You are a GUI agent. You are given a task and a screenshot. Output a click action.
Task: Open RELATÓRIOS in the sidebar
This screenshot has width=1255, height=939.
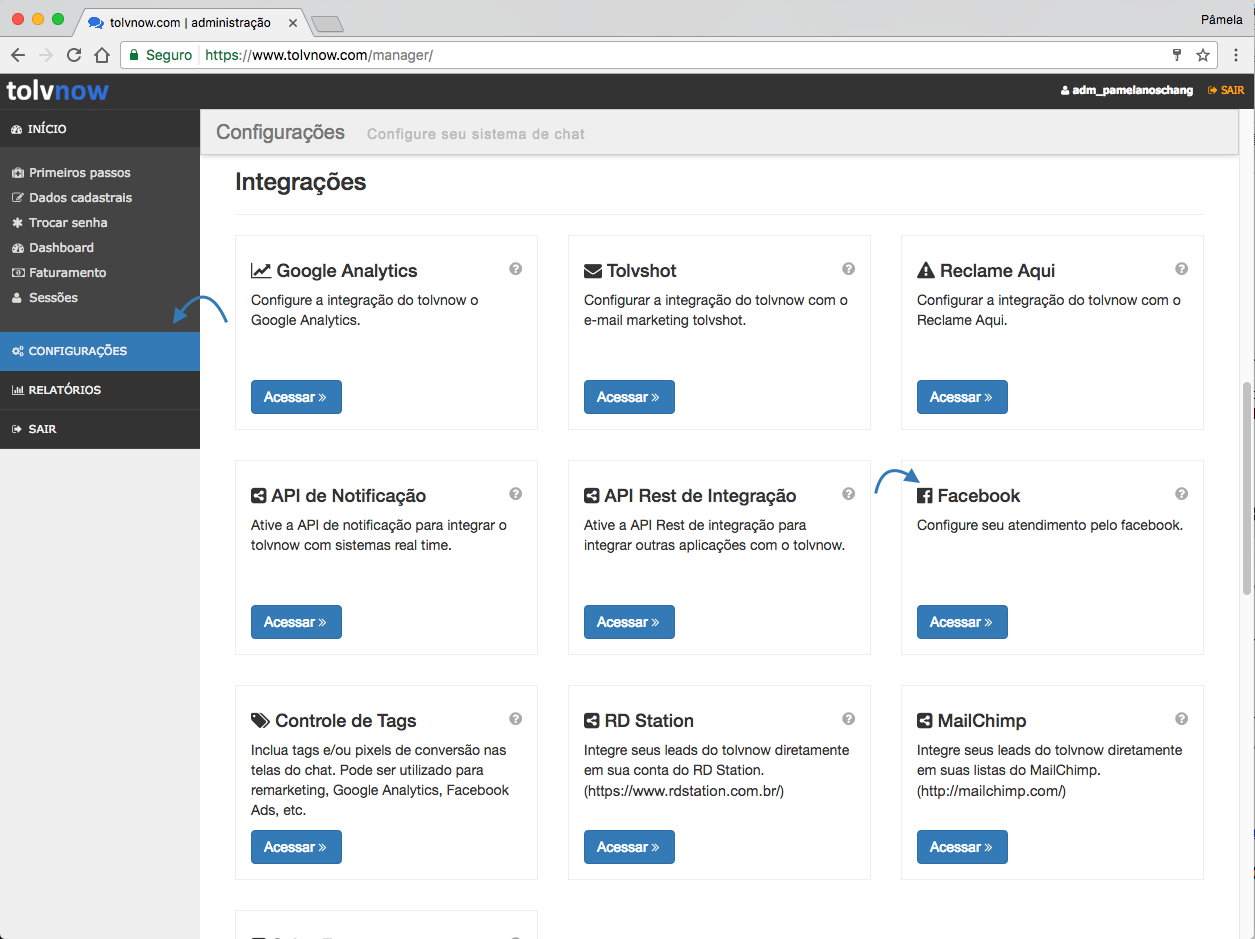(100, 390)
